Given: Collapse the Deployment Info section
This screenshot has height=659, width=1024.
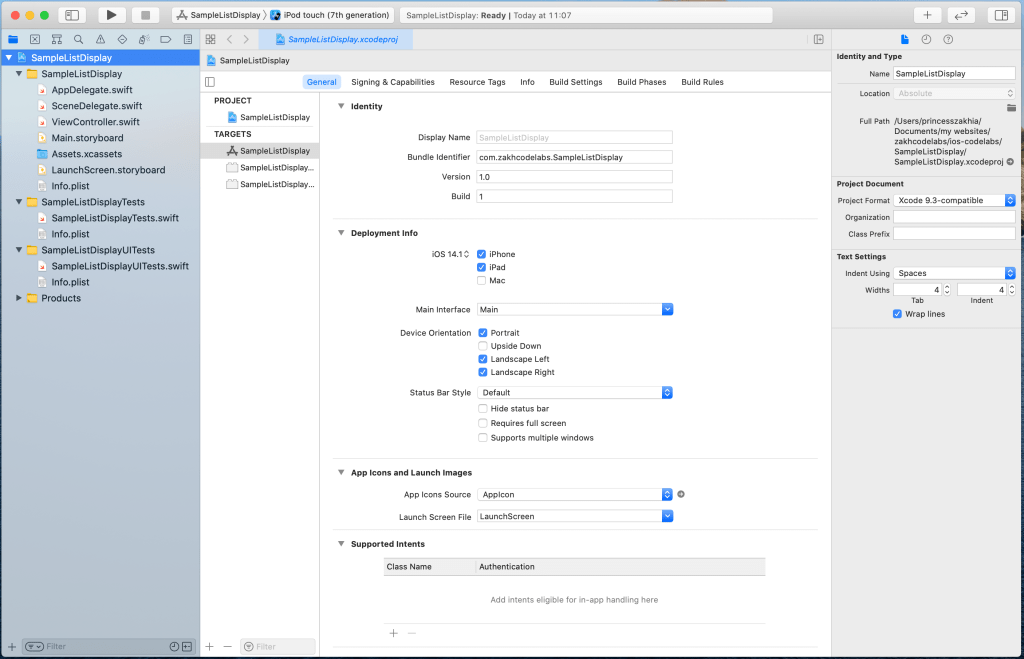Looking at the screenshot, I should [341, 233].
